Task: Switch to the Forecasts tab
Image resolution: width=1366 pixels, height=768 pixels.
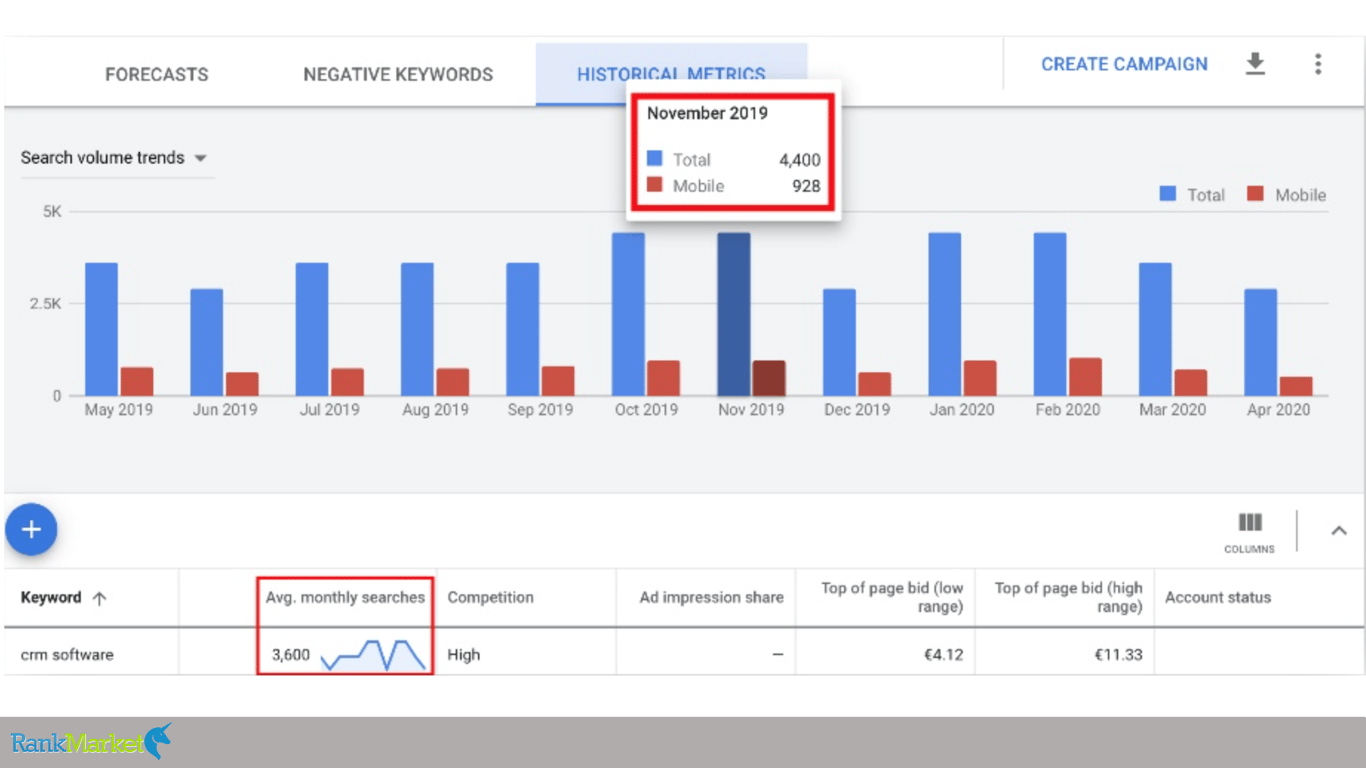Action: click(x=157, y=74)
